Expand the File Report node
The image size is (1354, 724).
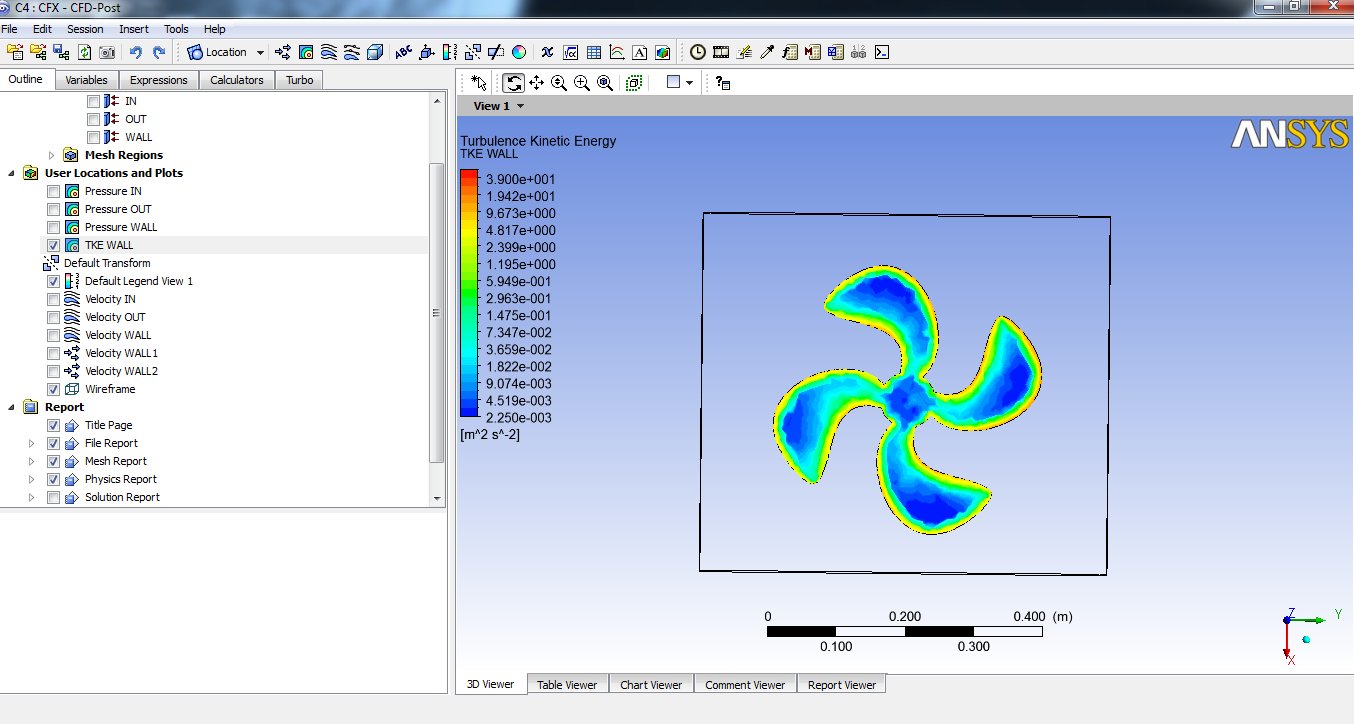click(x=32, y=443)
